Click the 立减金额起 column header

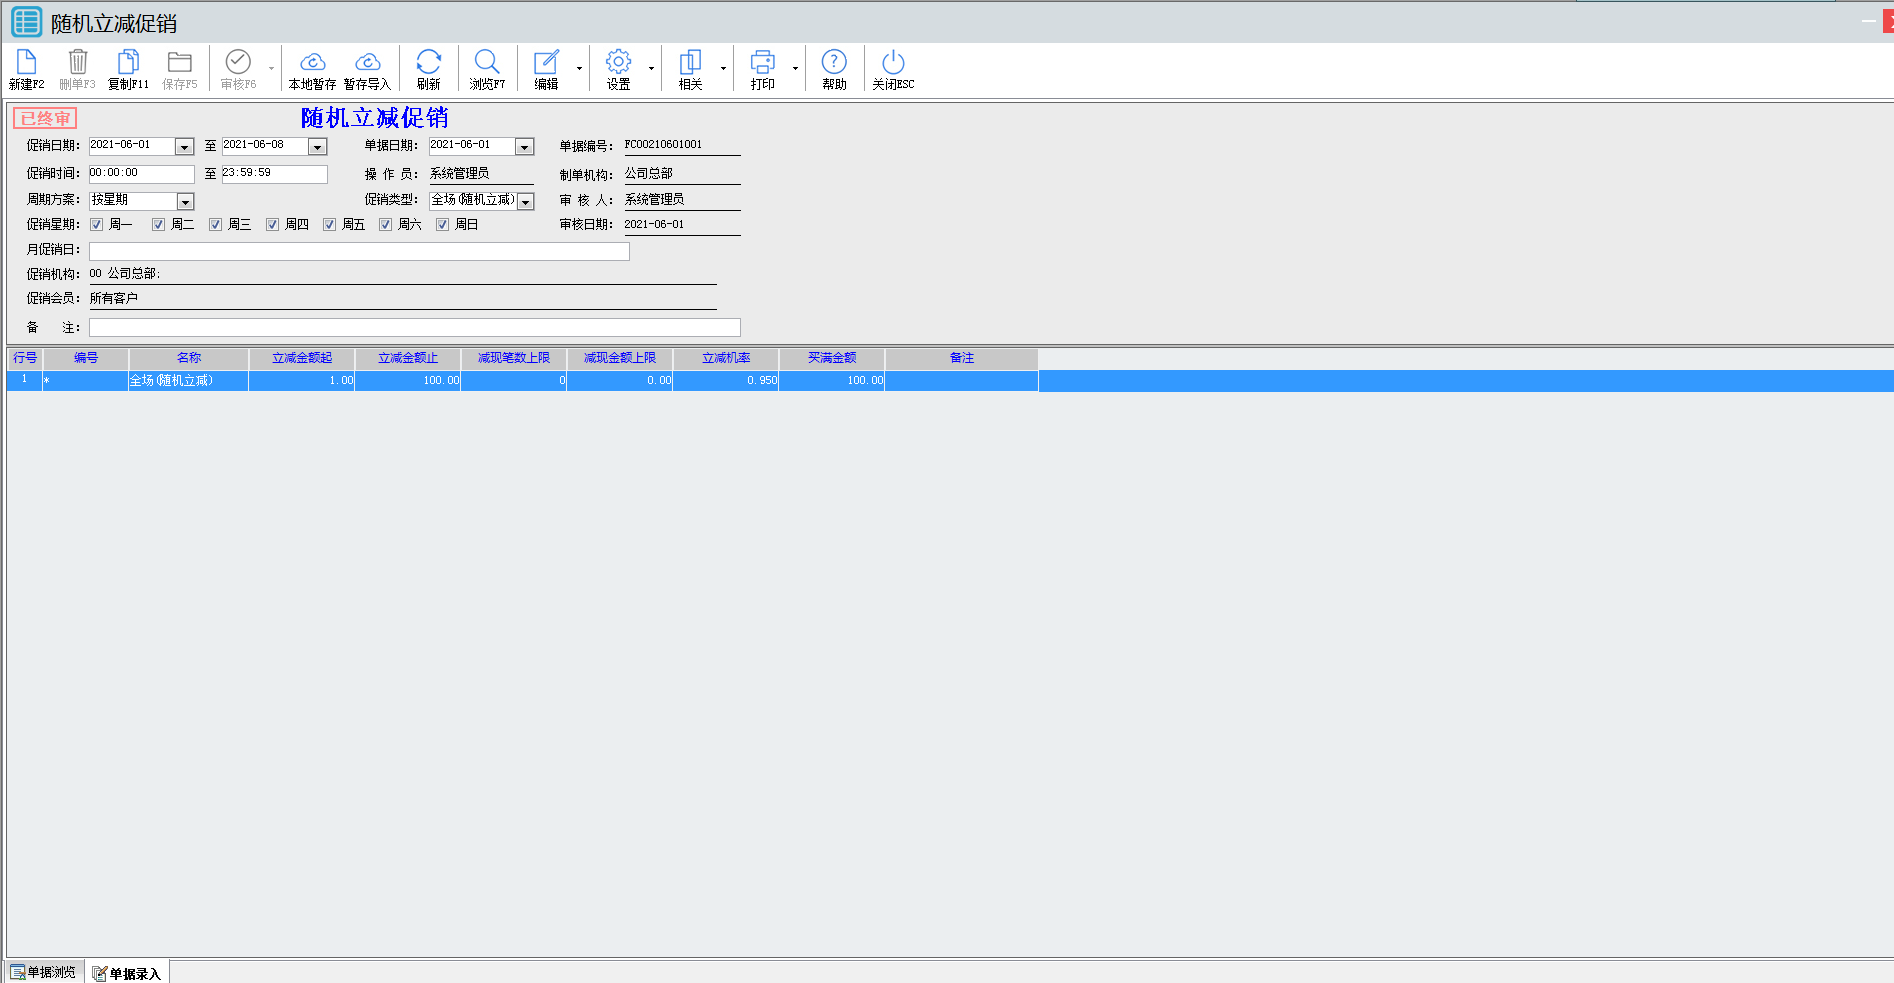301,358
